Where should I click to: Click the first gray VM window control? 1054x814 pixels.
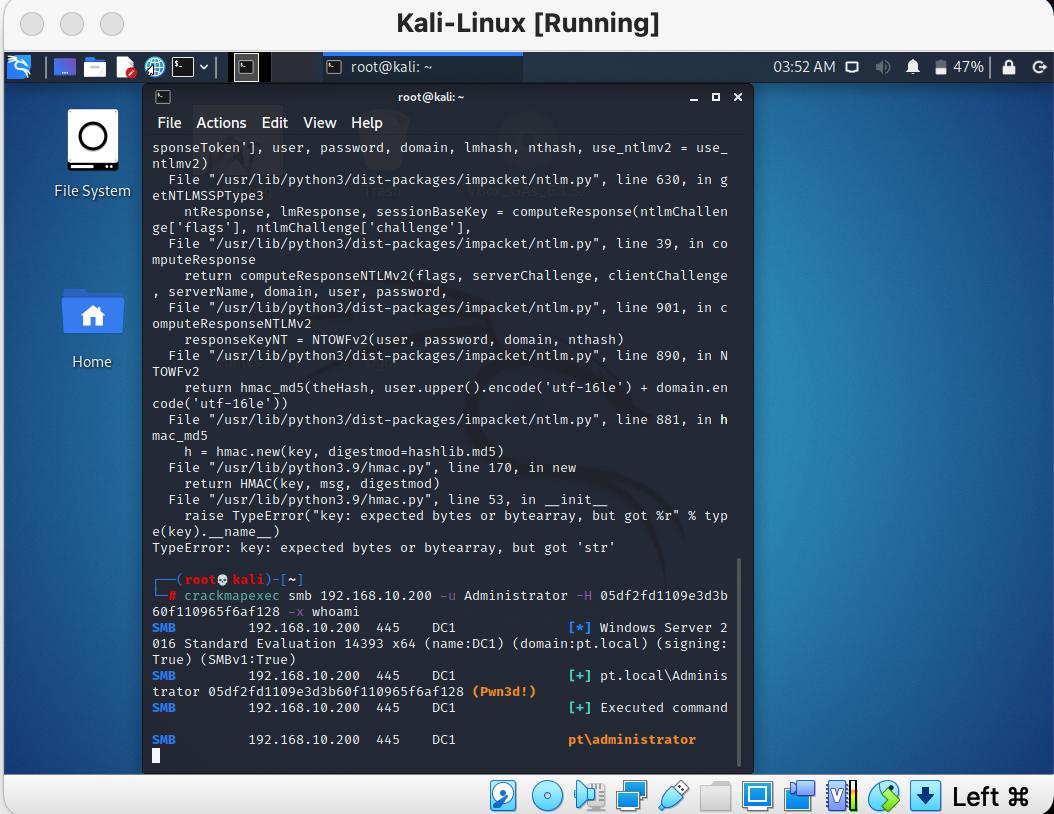[x=32, y=24]
